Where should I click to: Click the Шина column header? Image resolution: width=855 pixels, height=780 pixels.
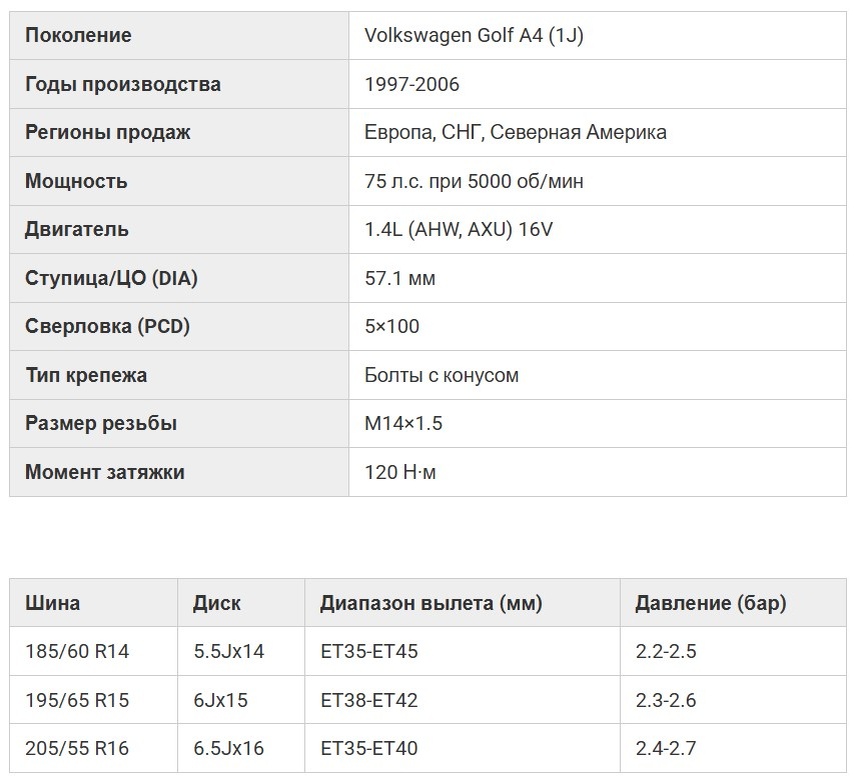pyautogui.click(x=53, y=603)
